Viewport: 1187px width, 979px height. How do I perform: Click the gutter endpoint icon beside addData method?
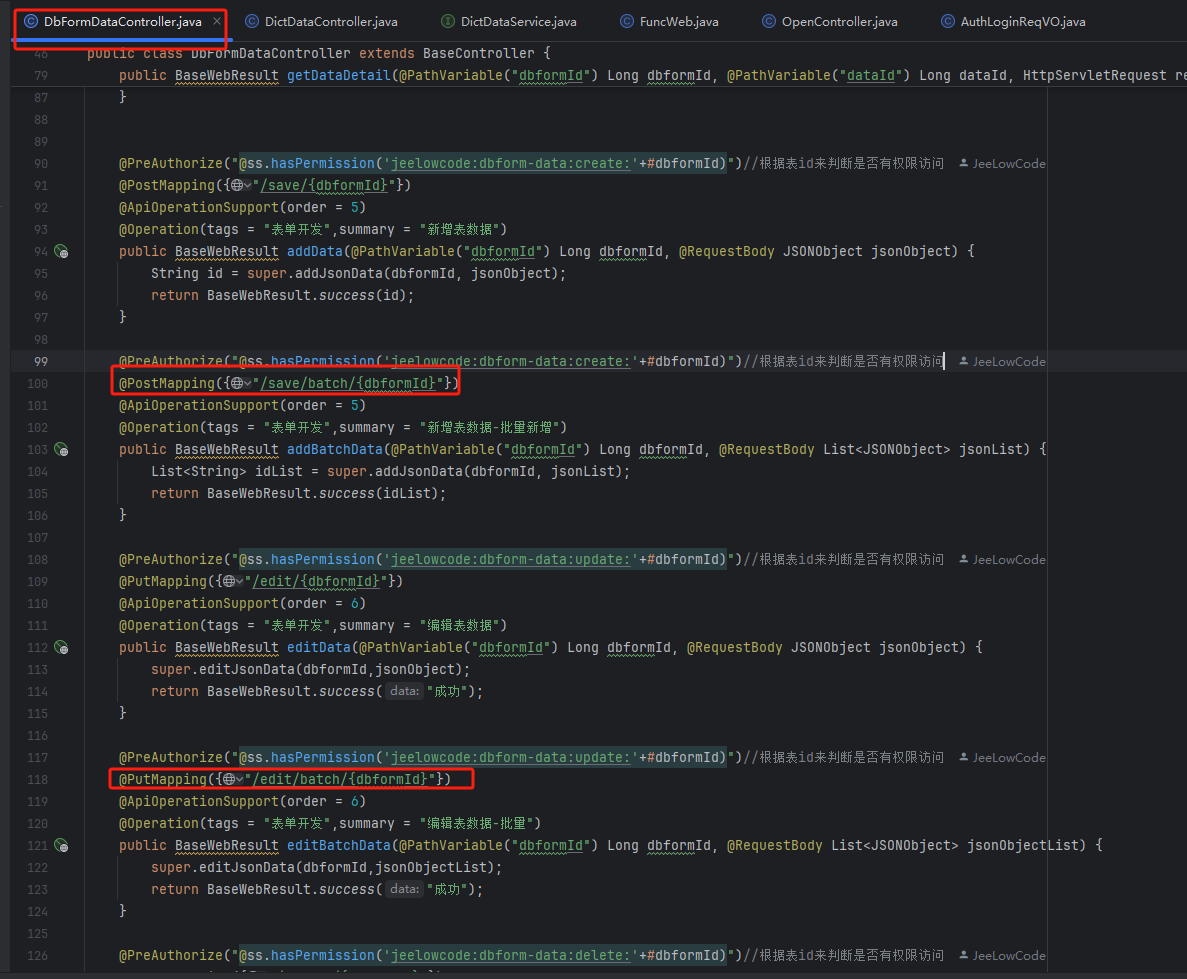(61, 252)
